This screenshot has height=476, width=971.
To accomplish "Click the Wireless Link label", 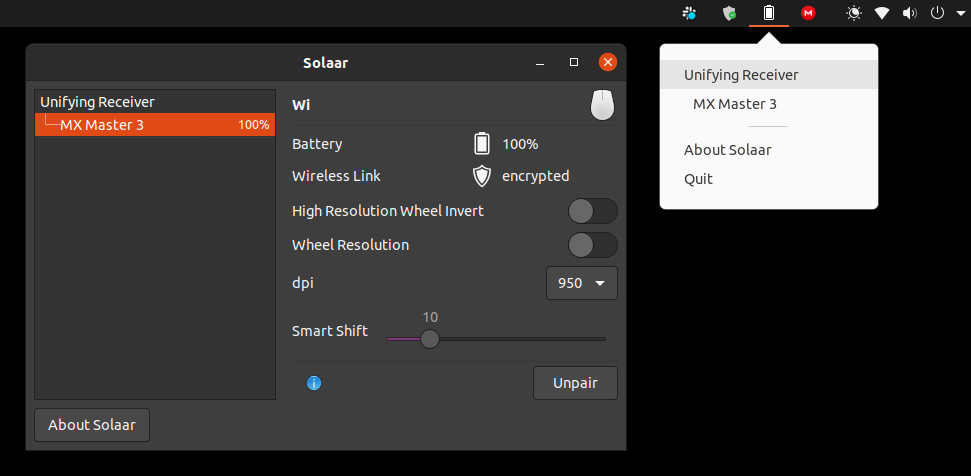I will (336, 176).
